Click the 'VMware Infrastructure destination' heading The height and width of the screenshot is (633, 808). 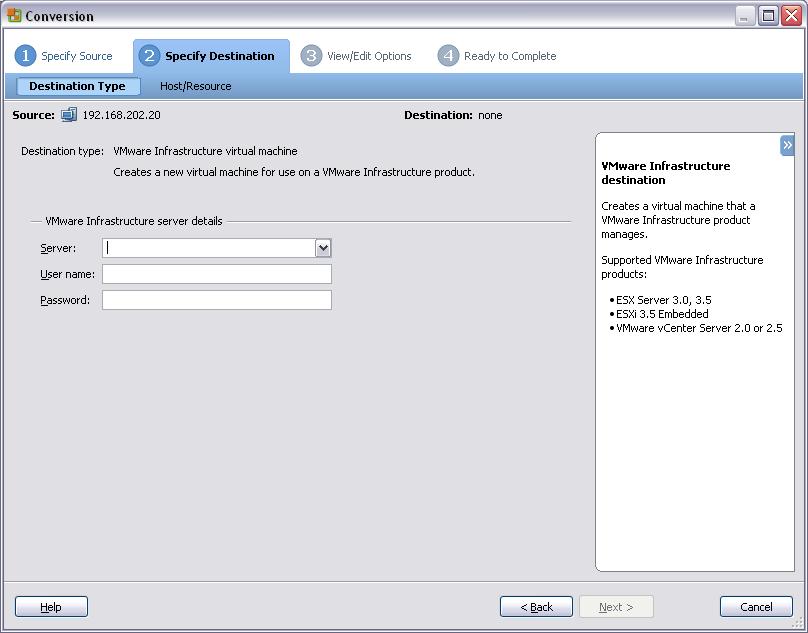click(x=666, y=173)
